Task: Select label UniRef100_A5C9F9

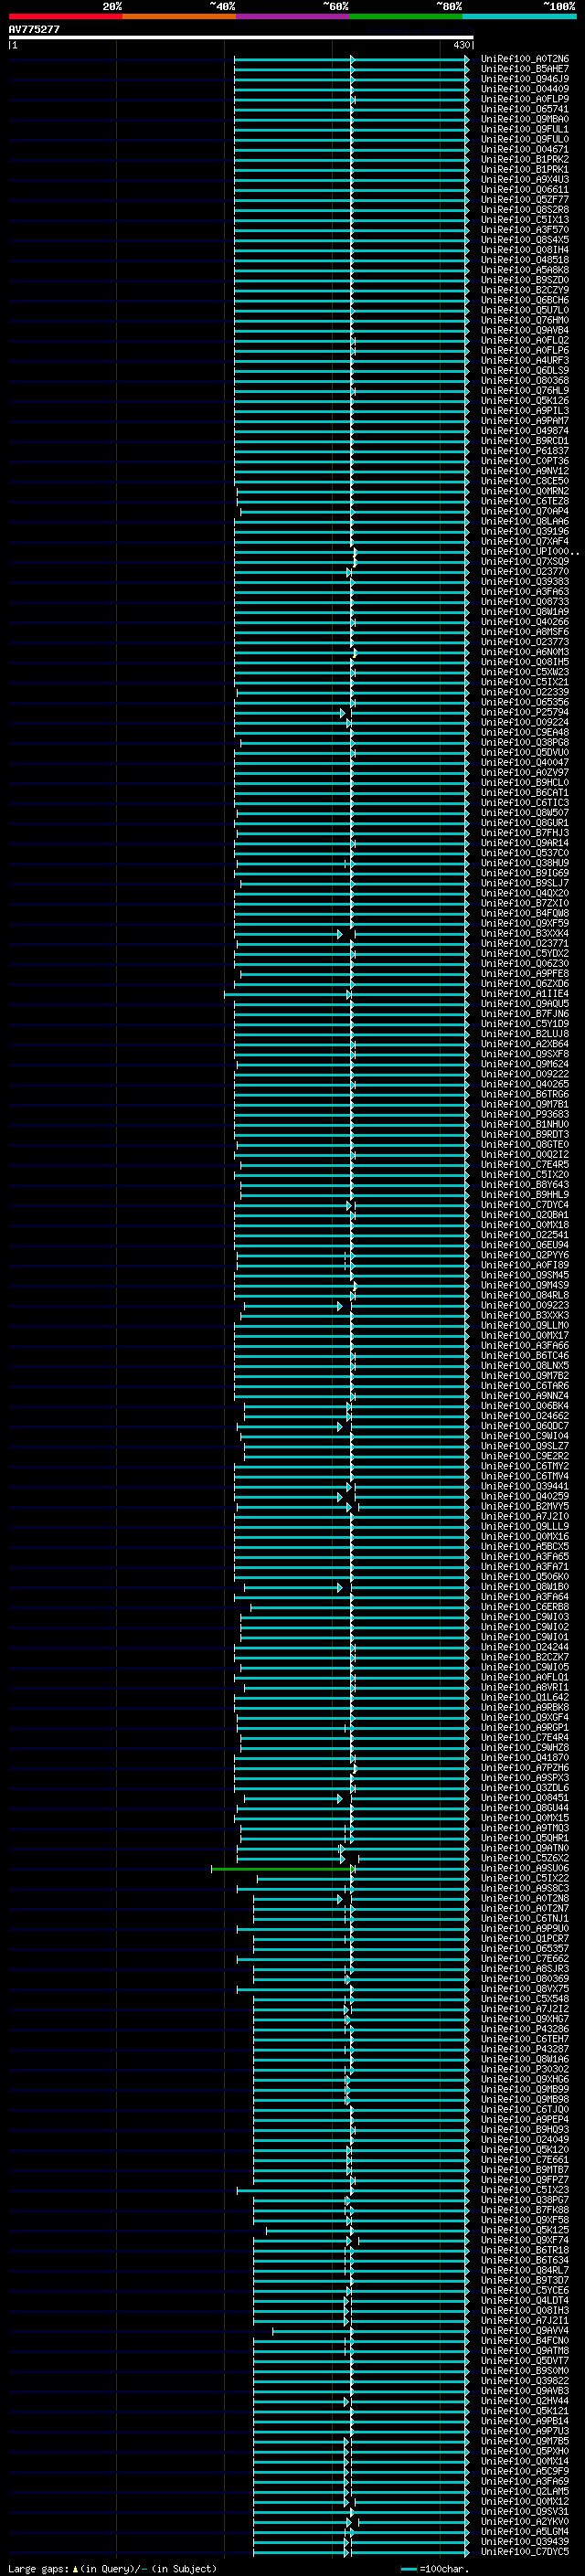Action: pos(524,2471)
